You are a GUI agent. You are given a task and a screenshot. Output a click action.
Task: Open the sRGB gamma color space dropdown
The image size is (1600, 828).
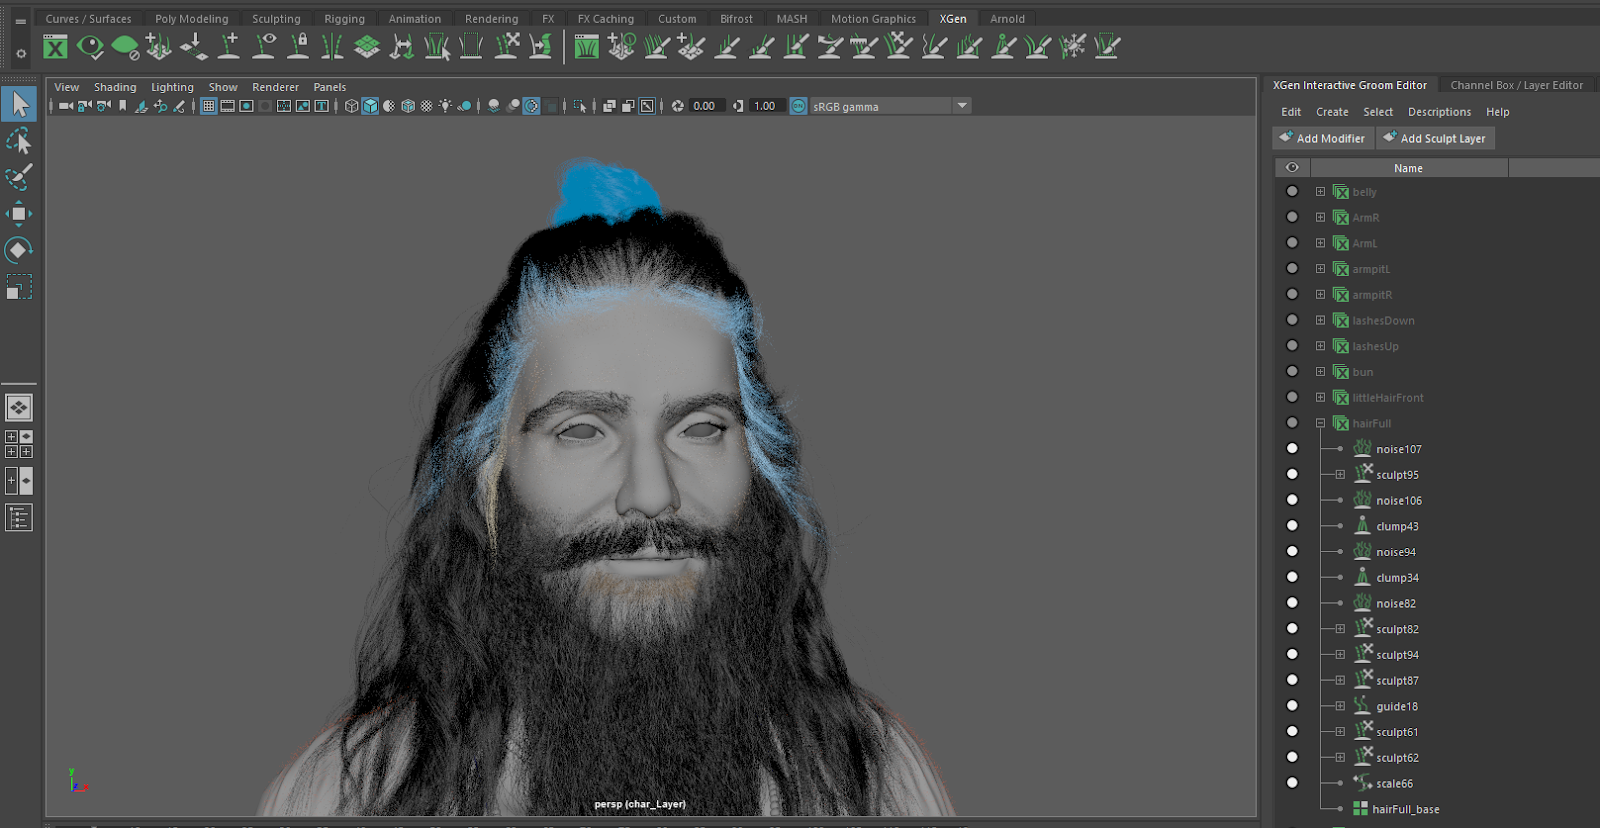click(961, 106)
